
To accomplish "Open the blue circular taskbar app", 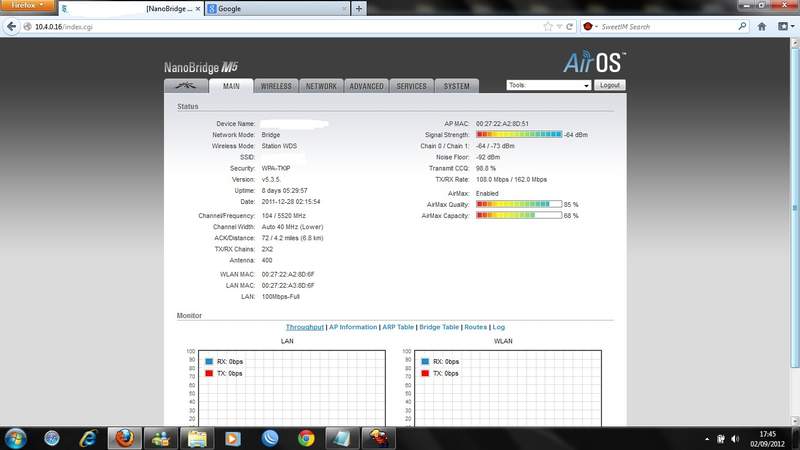I will [270, 438].
